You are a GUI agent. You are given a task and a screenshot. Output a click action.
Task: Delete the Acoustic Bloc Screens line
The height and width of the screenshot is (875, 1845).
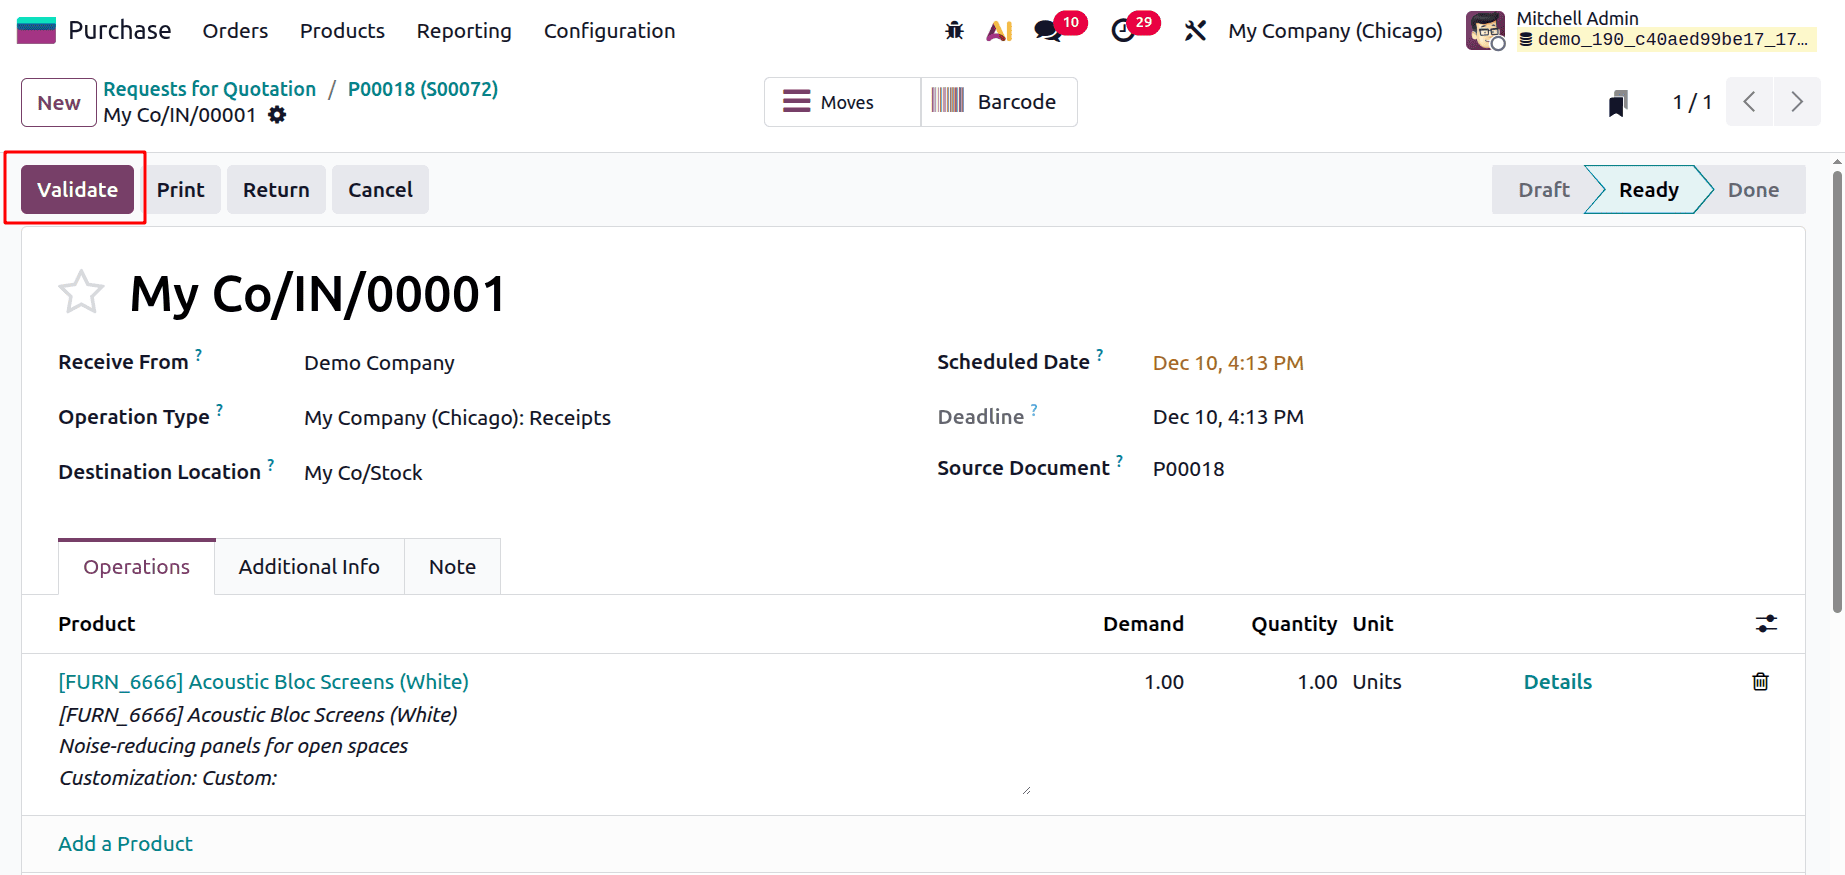[x=1760, y=682]
